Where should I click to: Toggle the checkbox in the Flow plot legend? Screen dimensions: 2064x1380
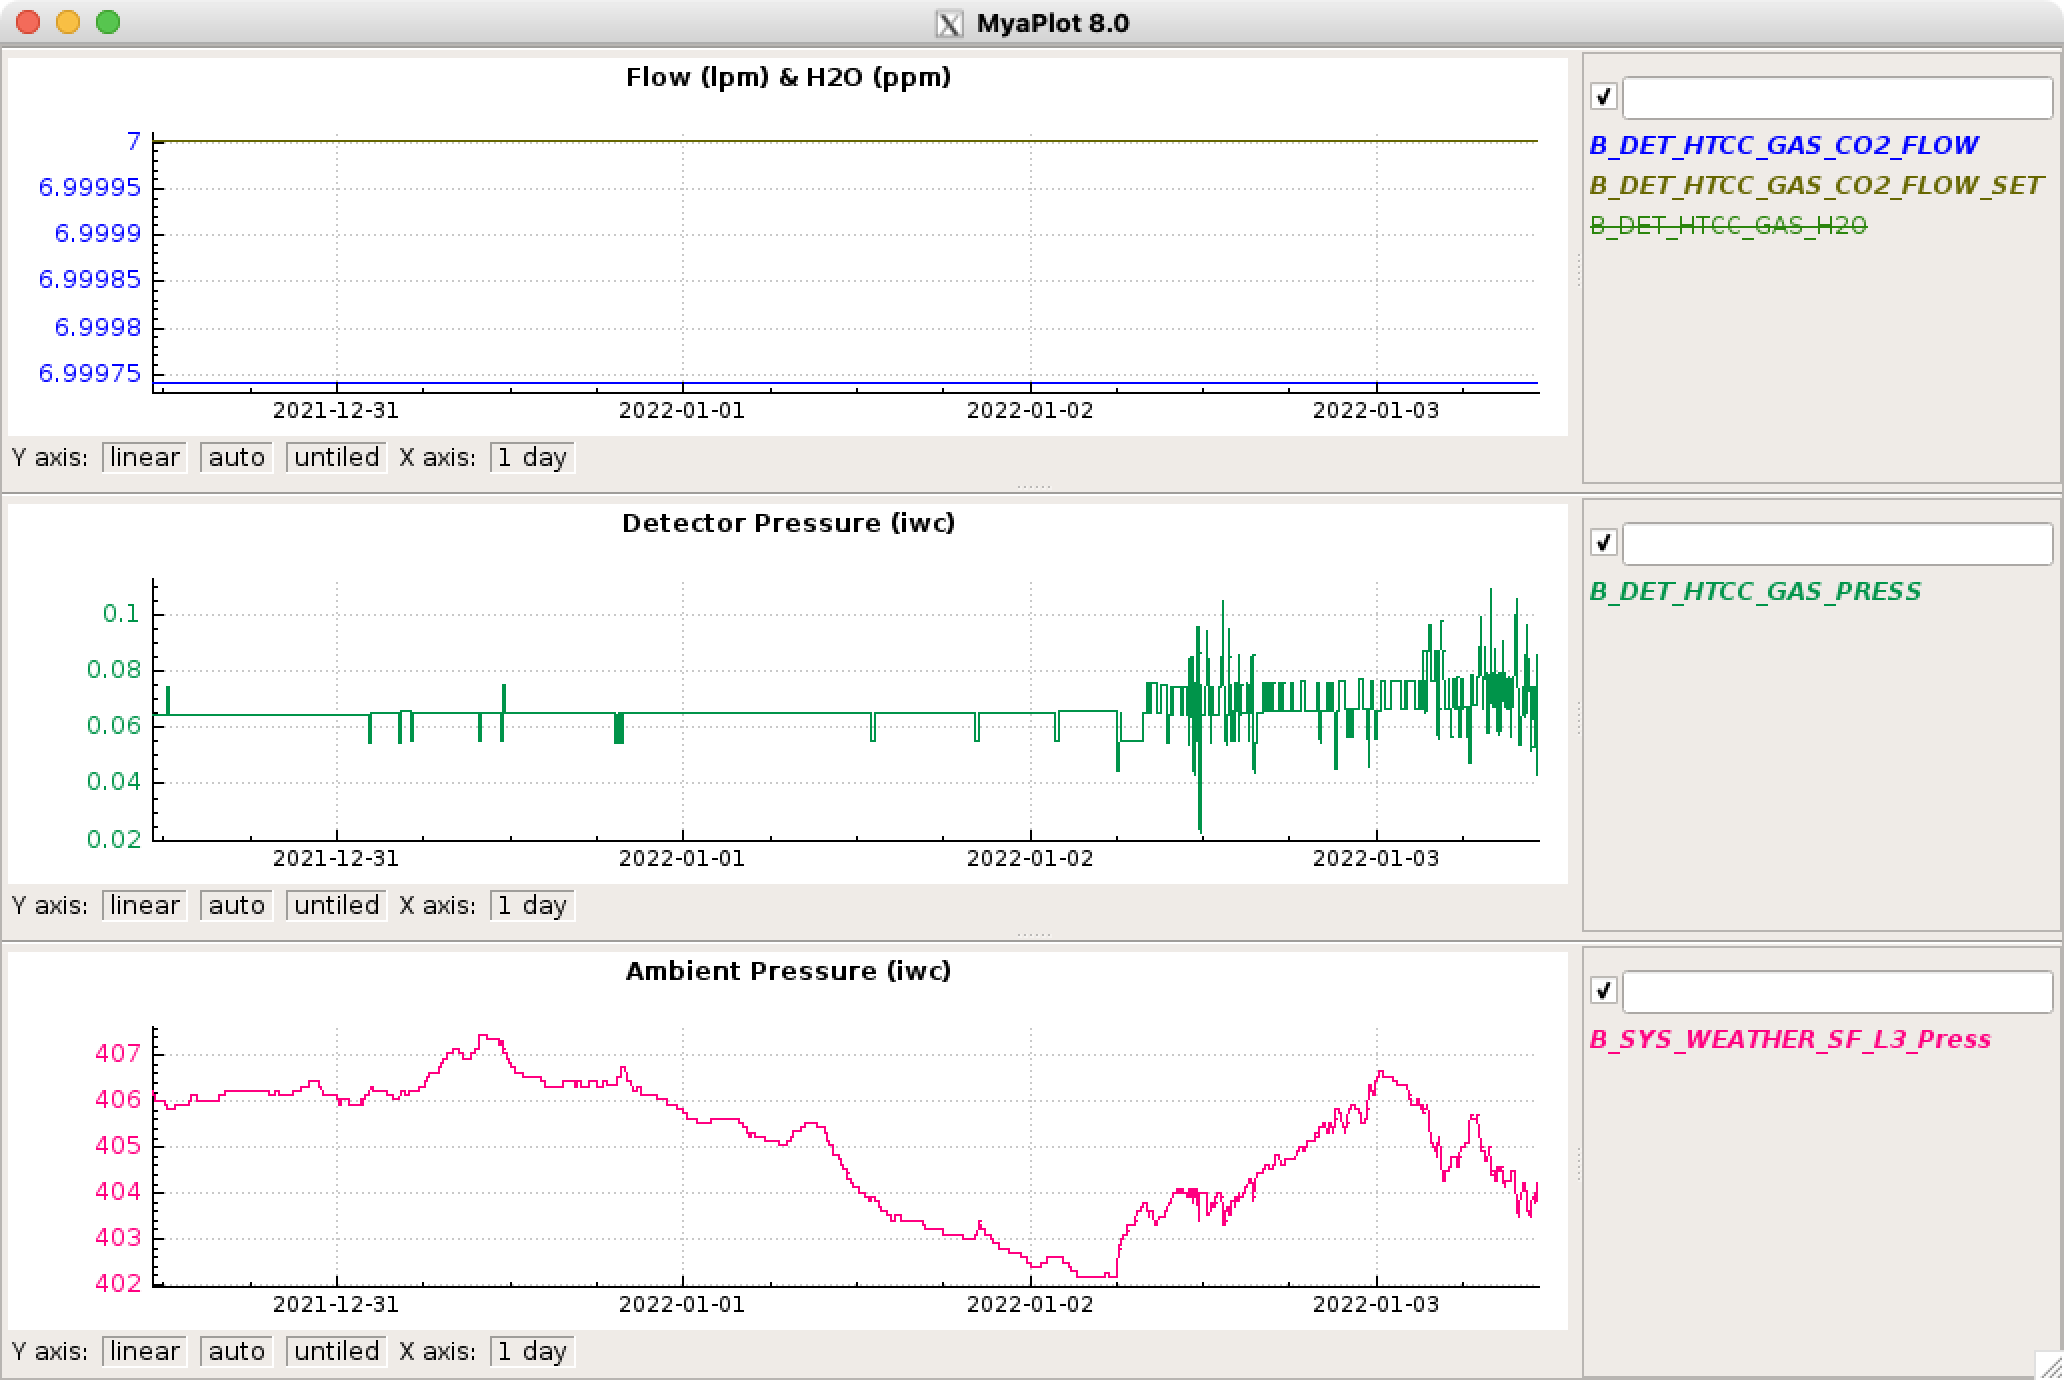(1603, 97)
